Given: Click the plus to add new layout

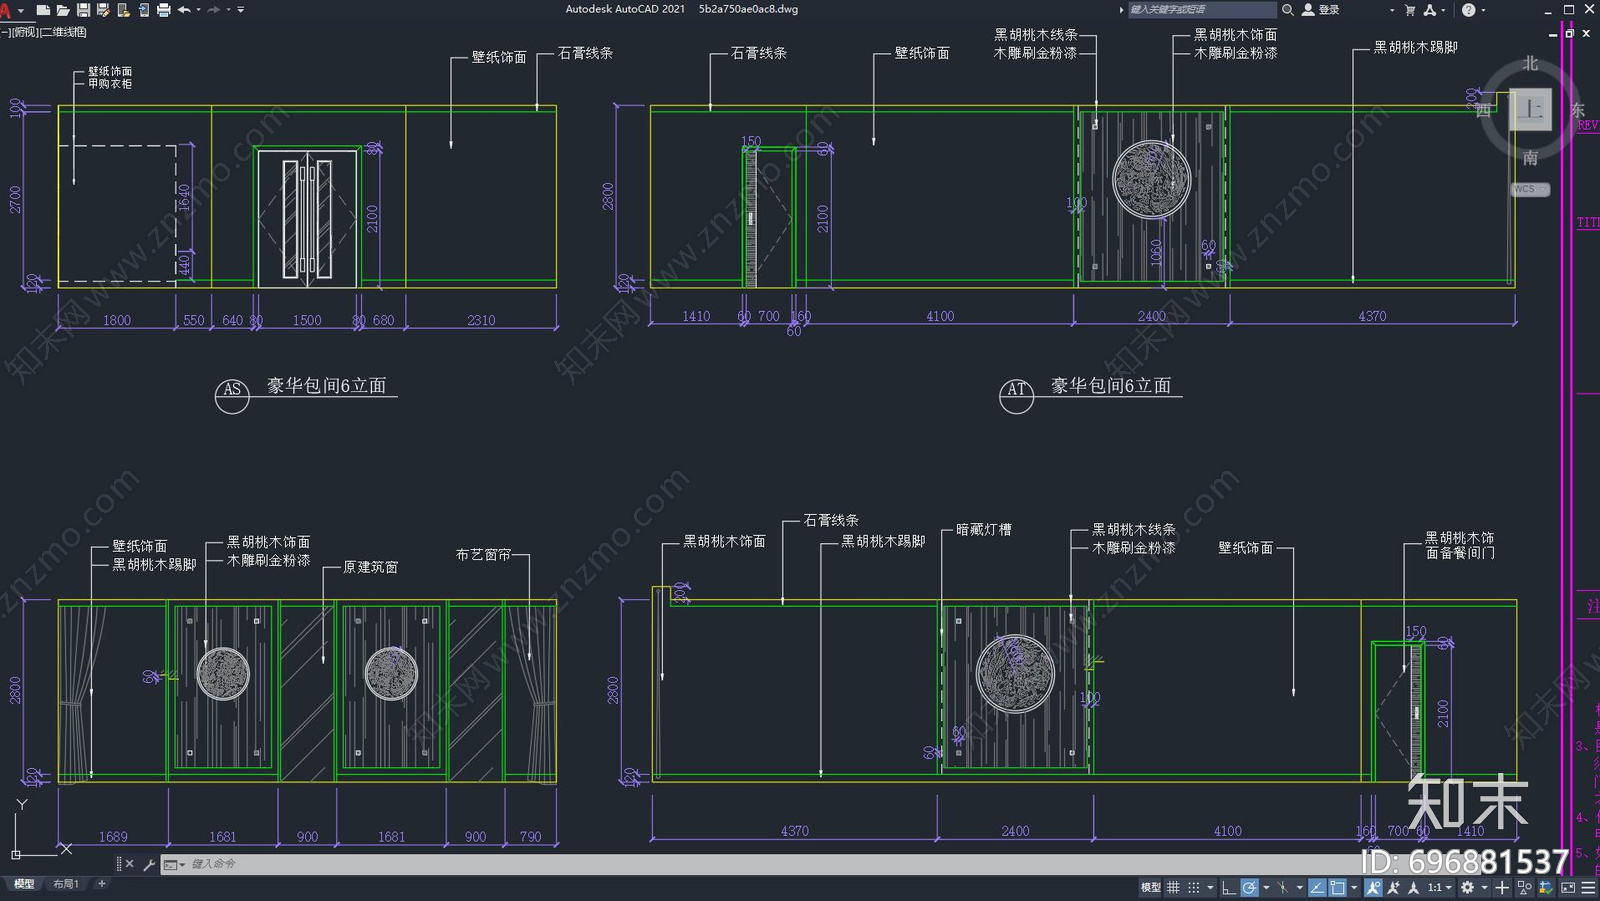Looking at the screenshot, I should 101,884.
